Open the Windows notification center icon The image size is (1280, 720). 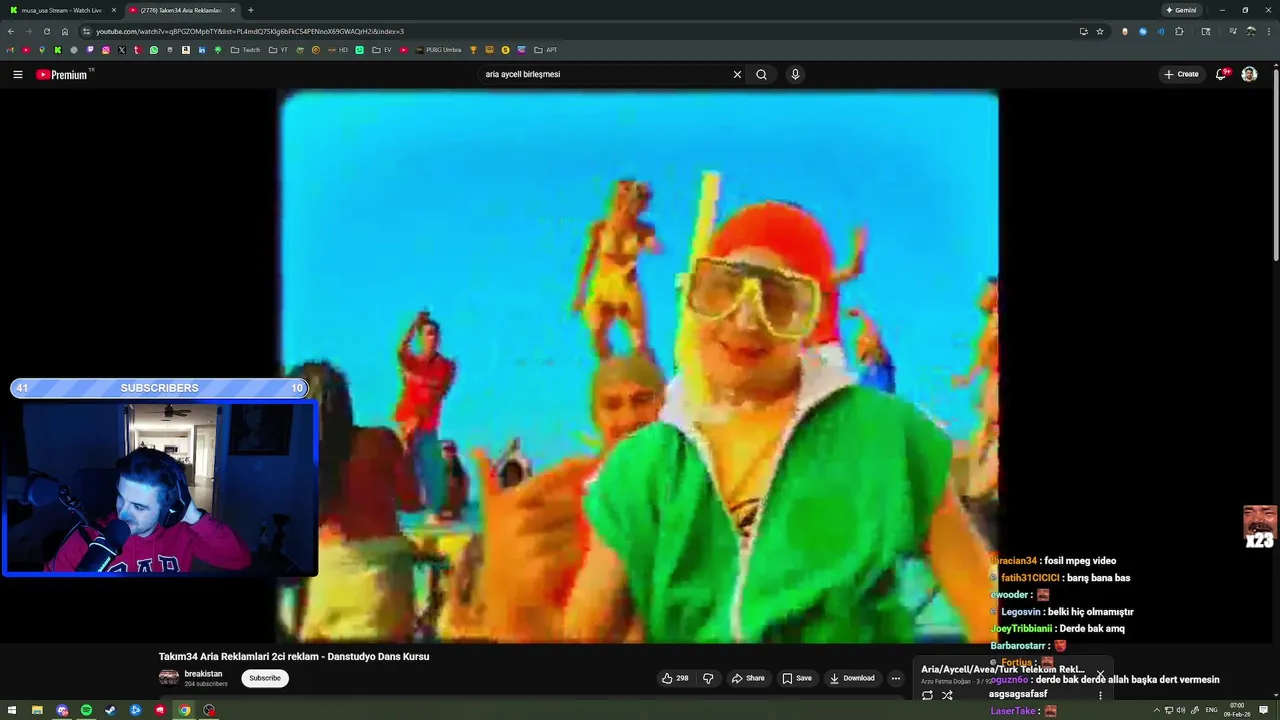point(1264,710)
